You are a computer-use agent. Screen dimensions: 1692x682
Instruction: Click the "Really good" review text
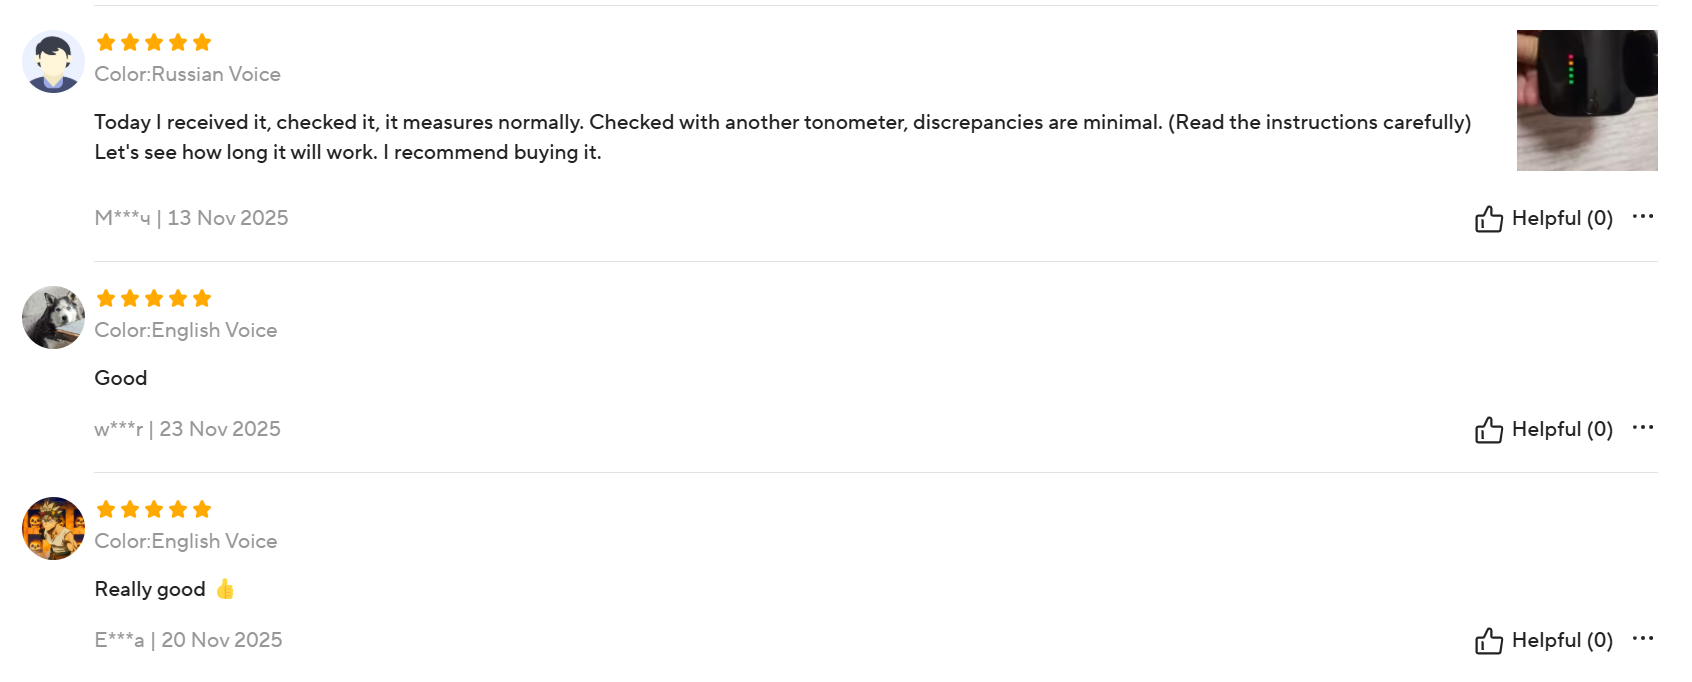tap(150, 589)
